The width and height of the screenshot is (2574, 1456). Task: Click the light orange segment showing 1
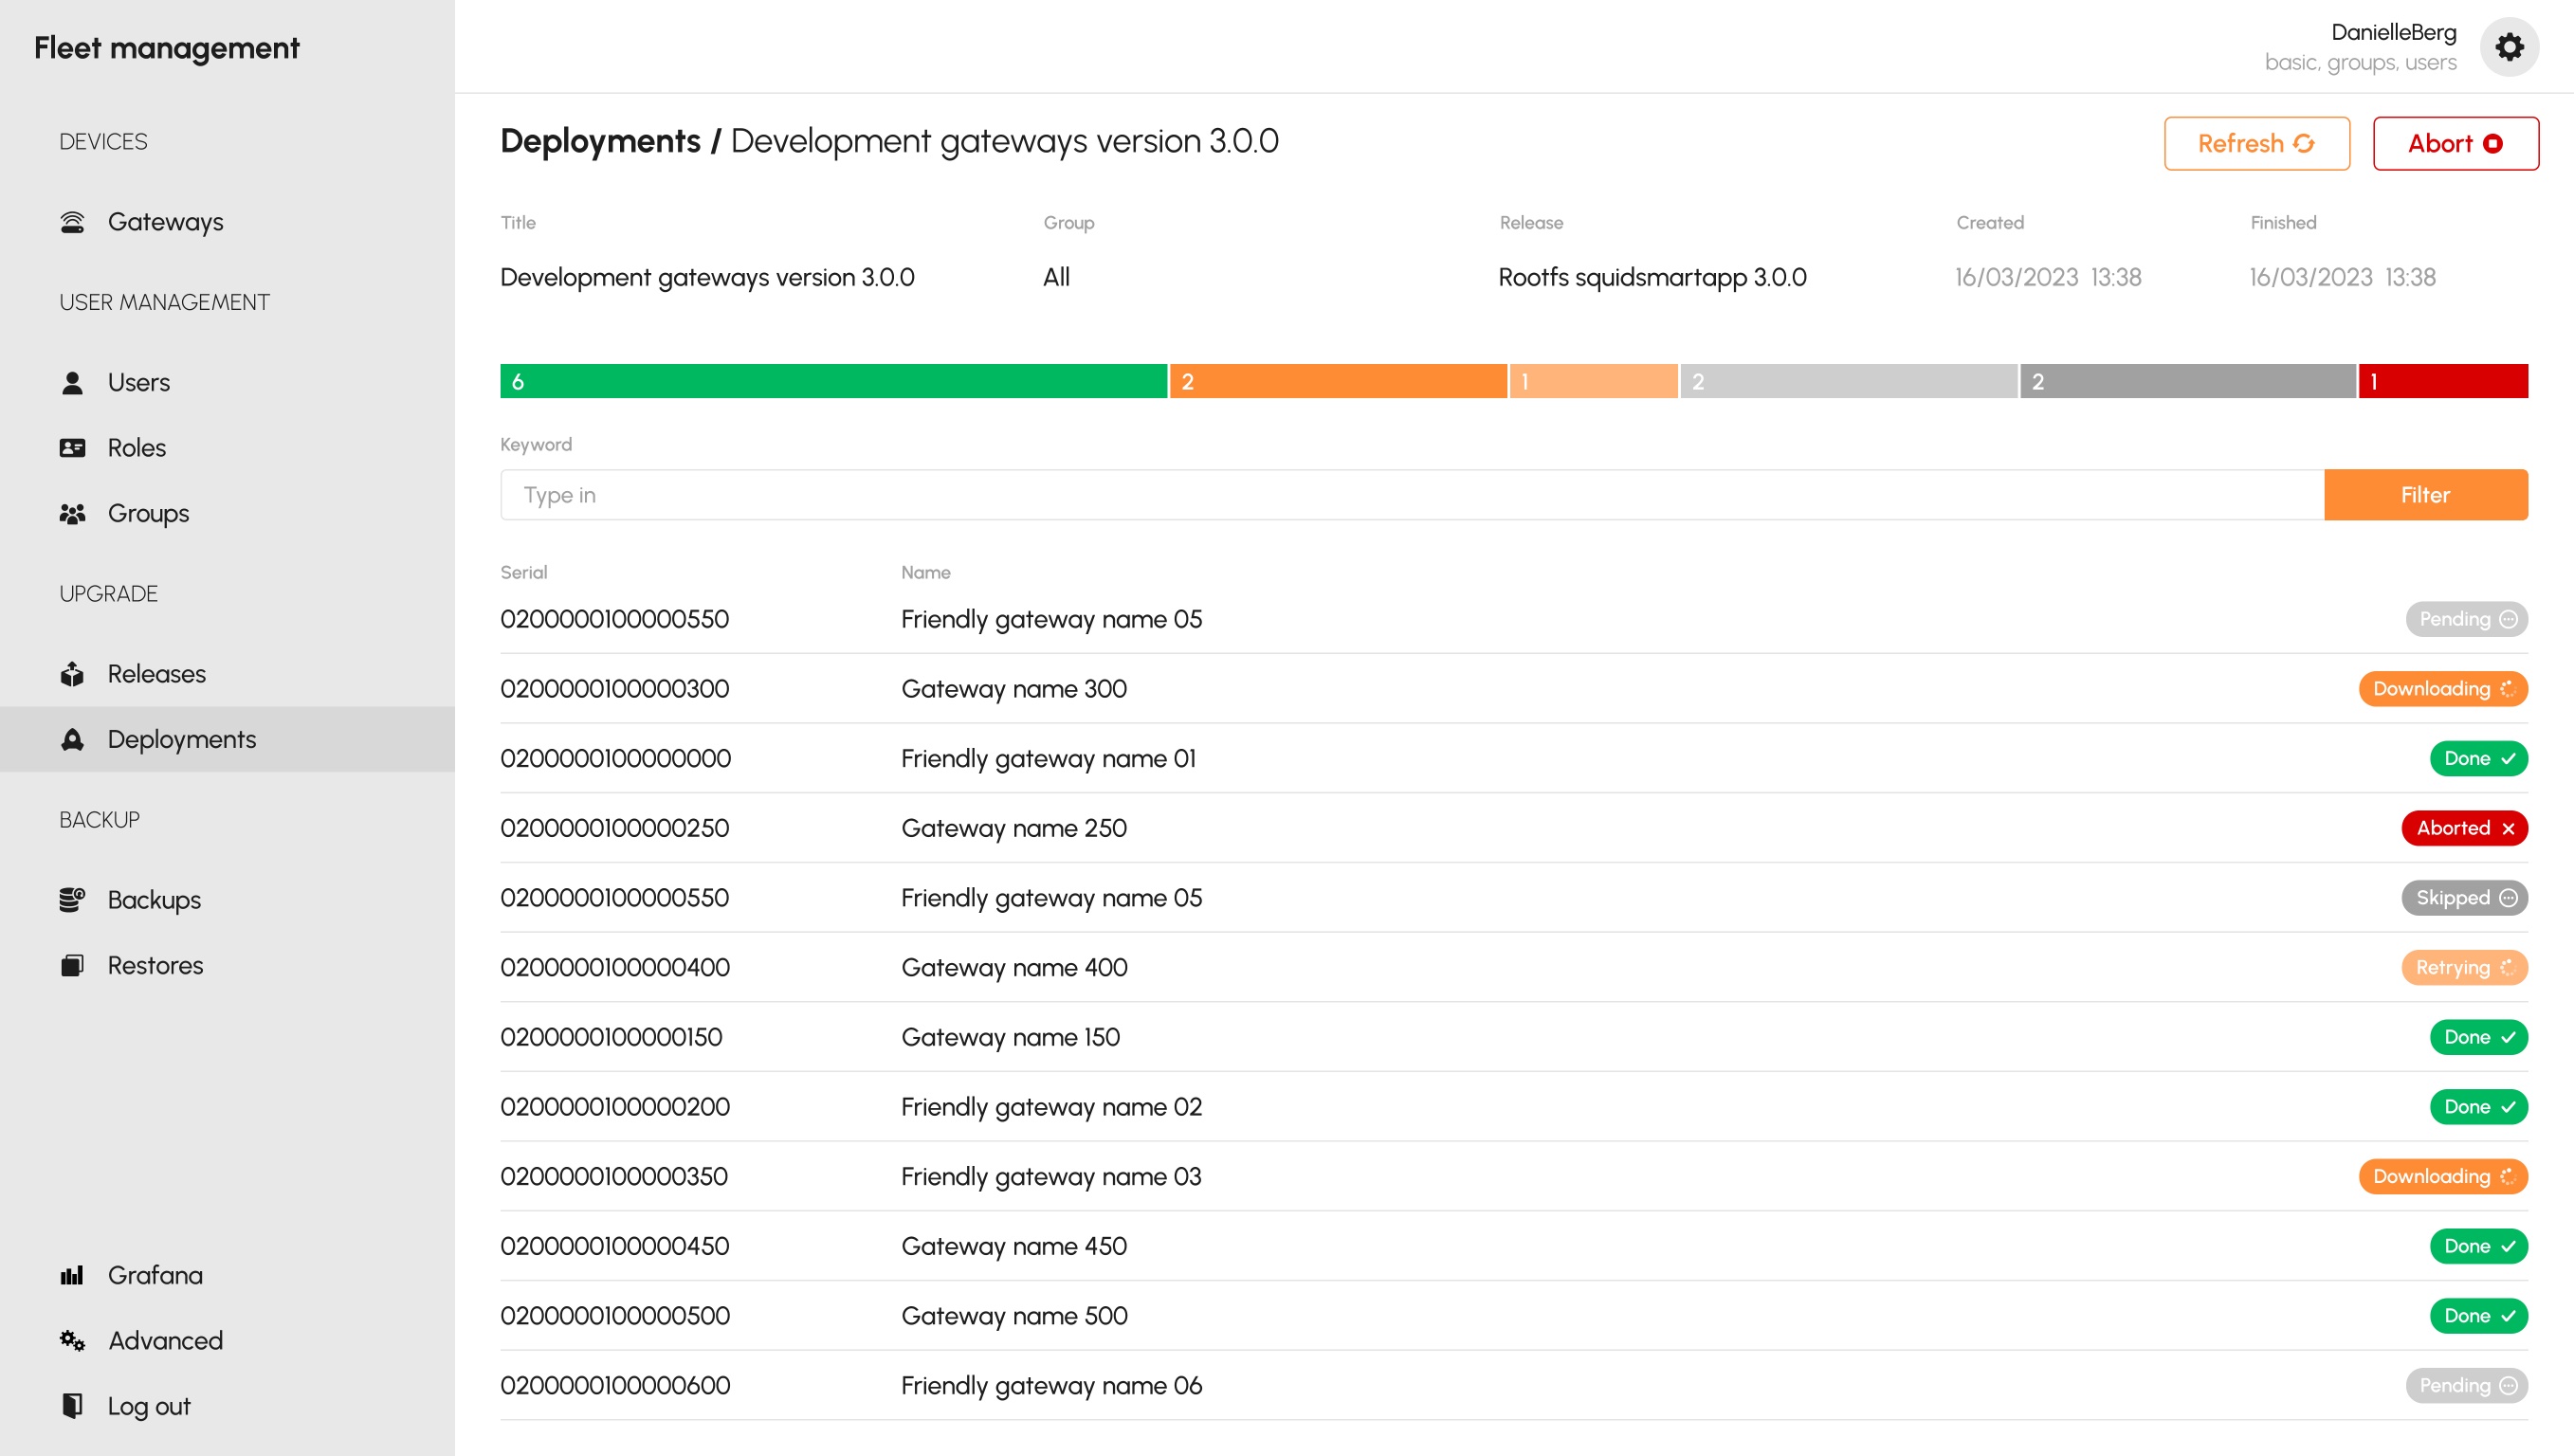point(1593,381)
